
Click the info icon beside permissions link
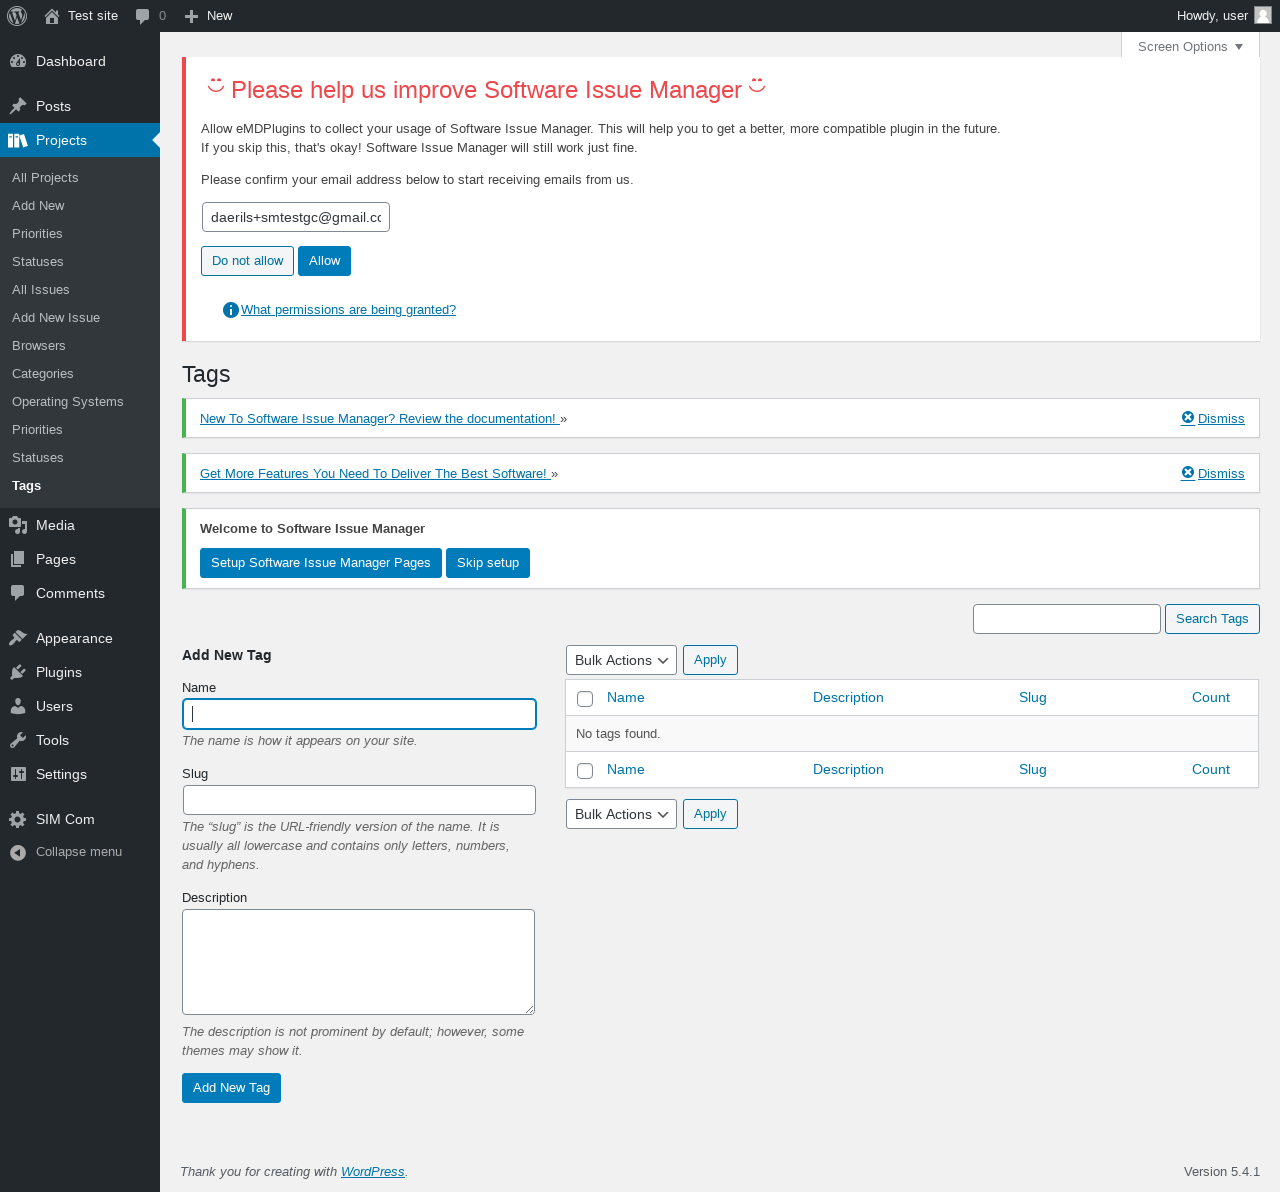point(231,310)
